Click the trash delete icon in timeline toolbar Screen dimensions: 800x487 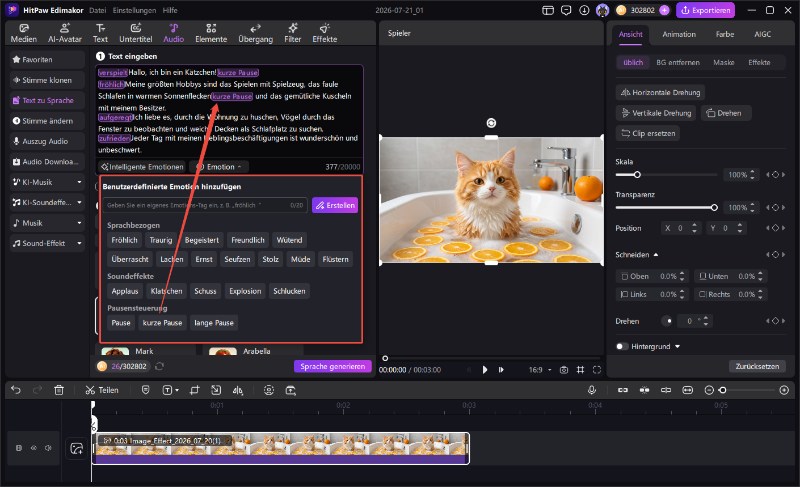[x=59, y=390]
